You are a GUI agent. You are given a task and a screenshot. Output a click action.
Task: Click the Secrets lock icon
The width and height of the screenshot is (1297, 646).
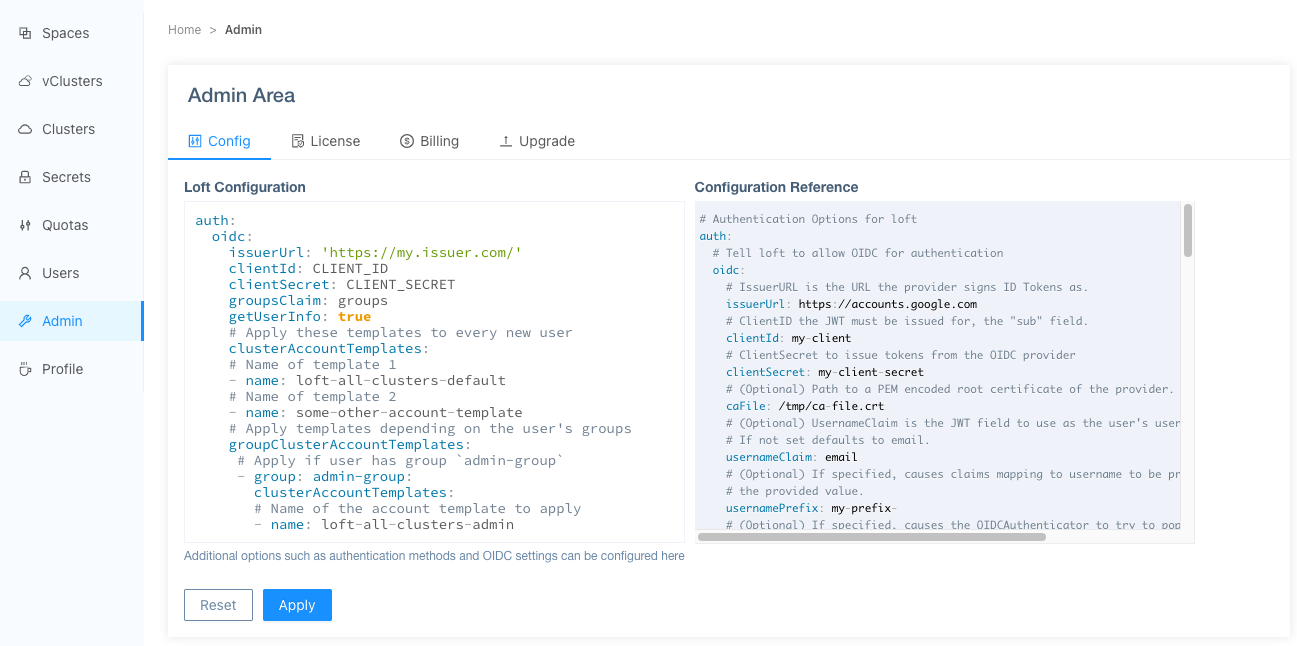coord(25,177)
